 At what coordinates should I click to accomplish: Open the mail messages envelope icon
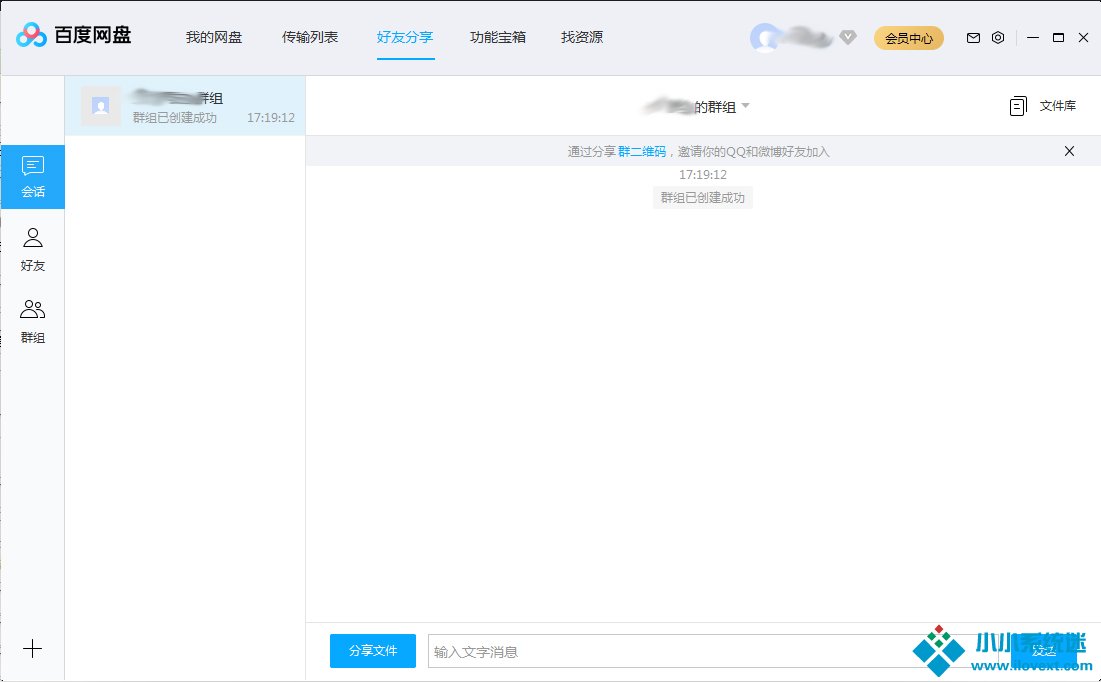(x=973, y=38)
